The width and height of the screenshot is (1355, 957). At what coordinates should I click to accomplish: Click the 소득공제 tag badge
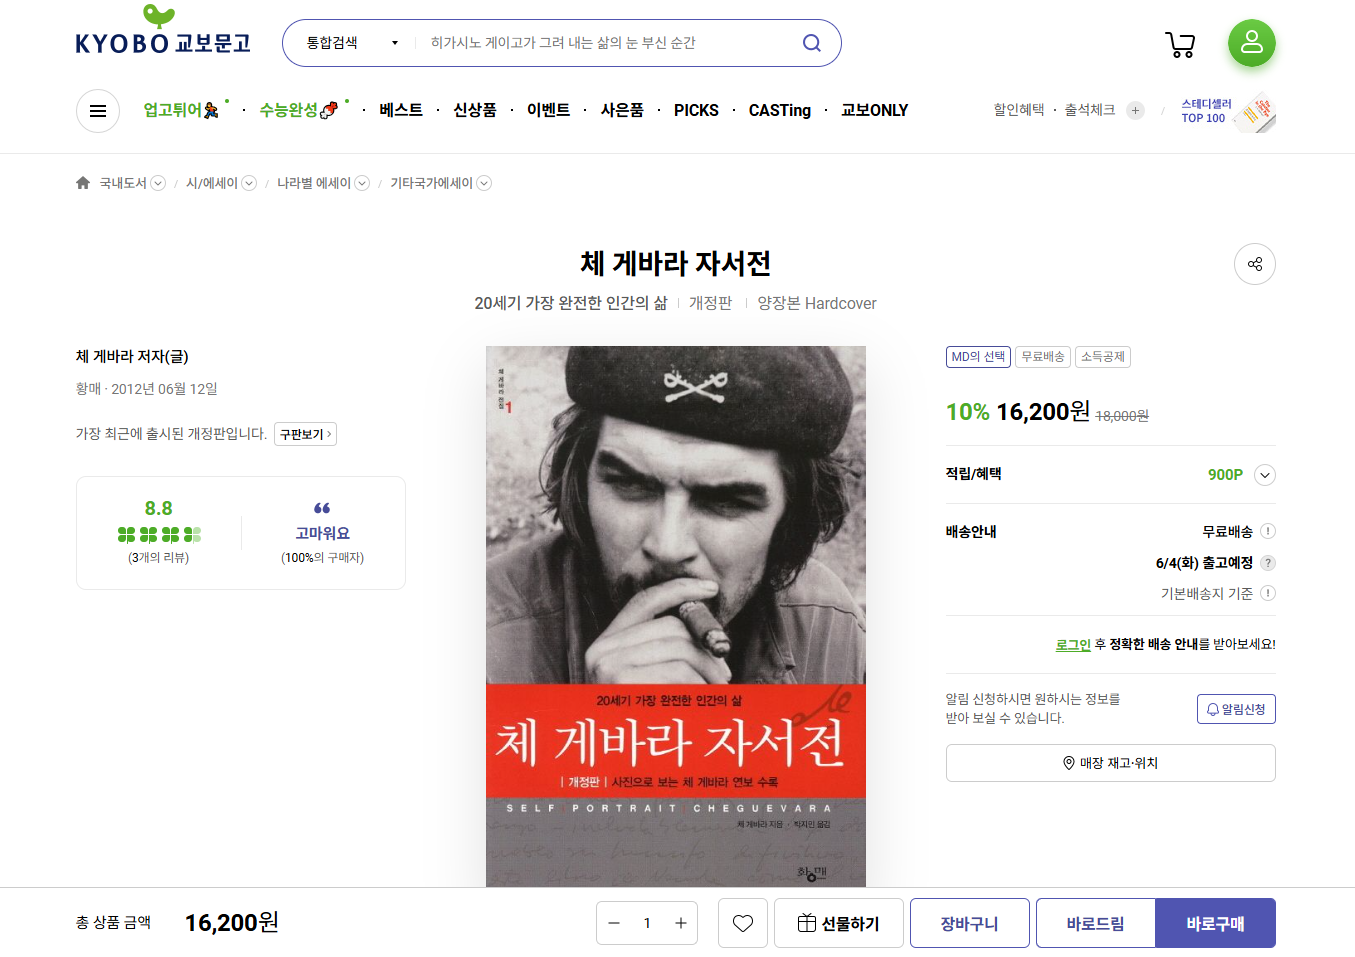(1103, 357)
